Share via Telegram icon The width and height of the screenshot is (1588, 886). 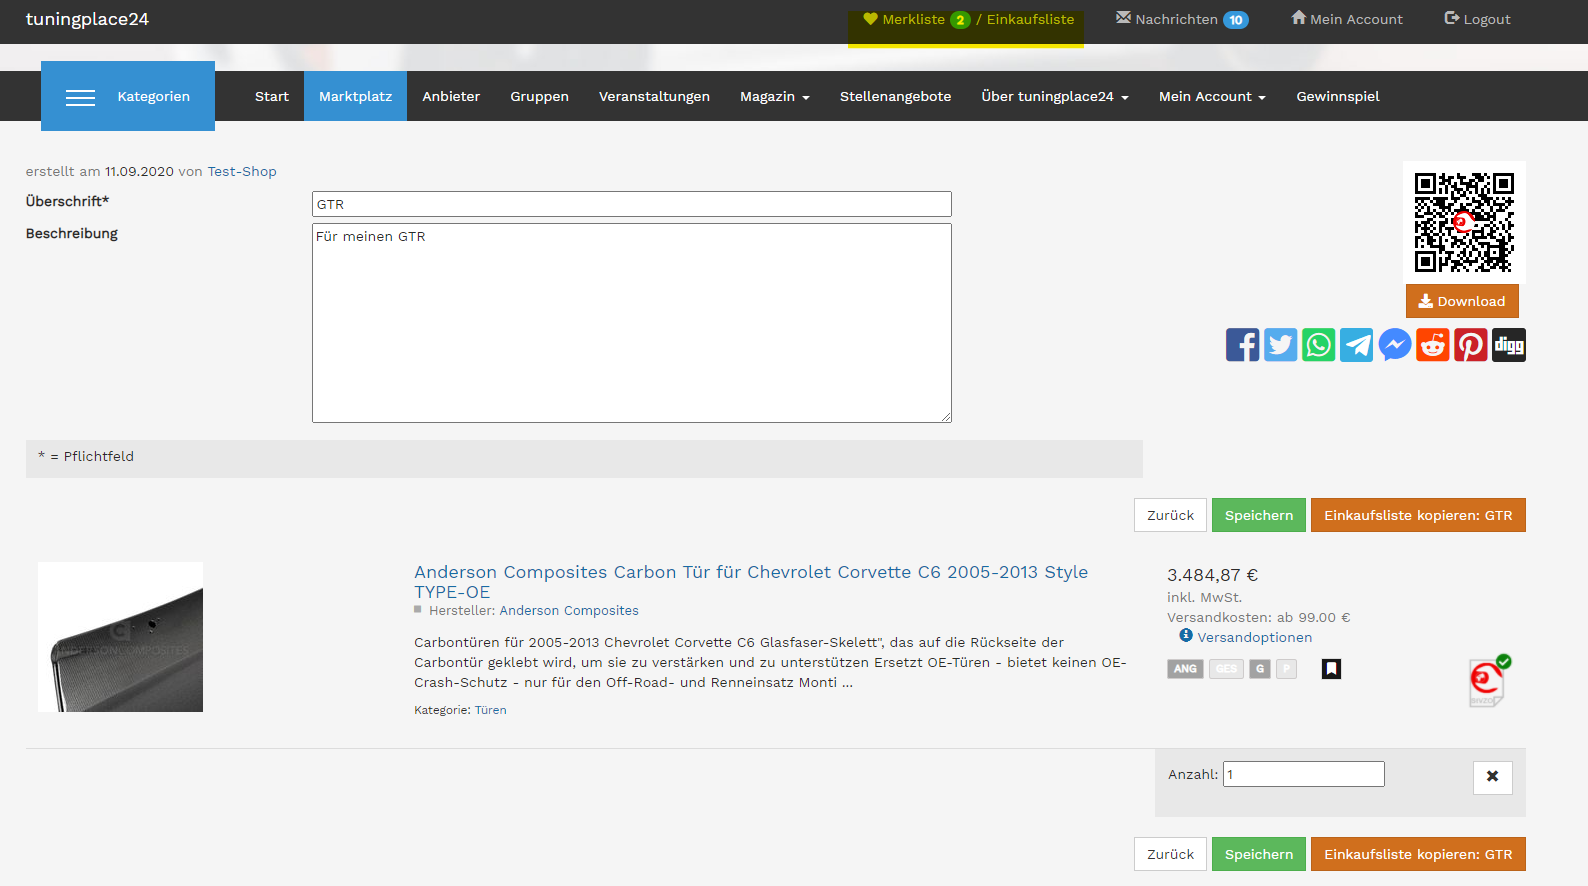1356,345
